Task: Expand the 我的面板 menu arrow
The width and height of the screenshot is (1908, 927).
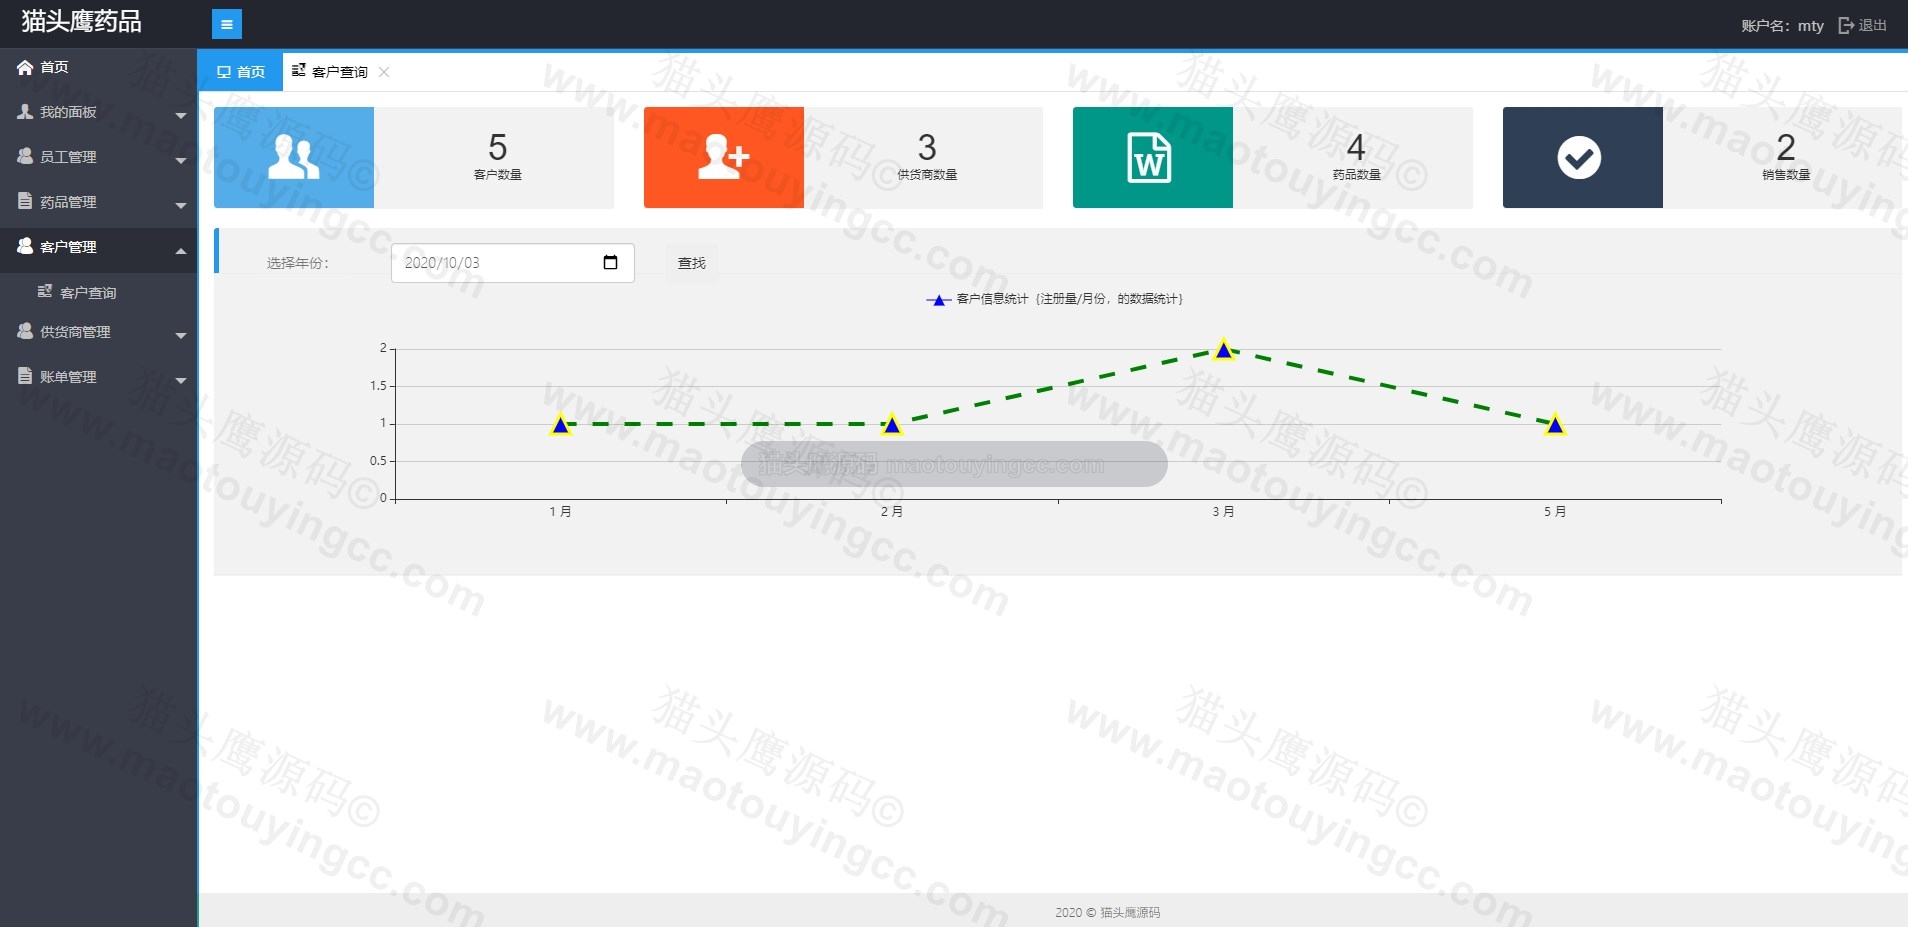Action: pyautogui.click(x=181, y=115)
